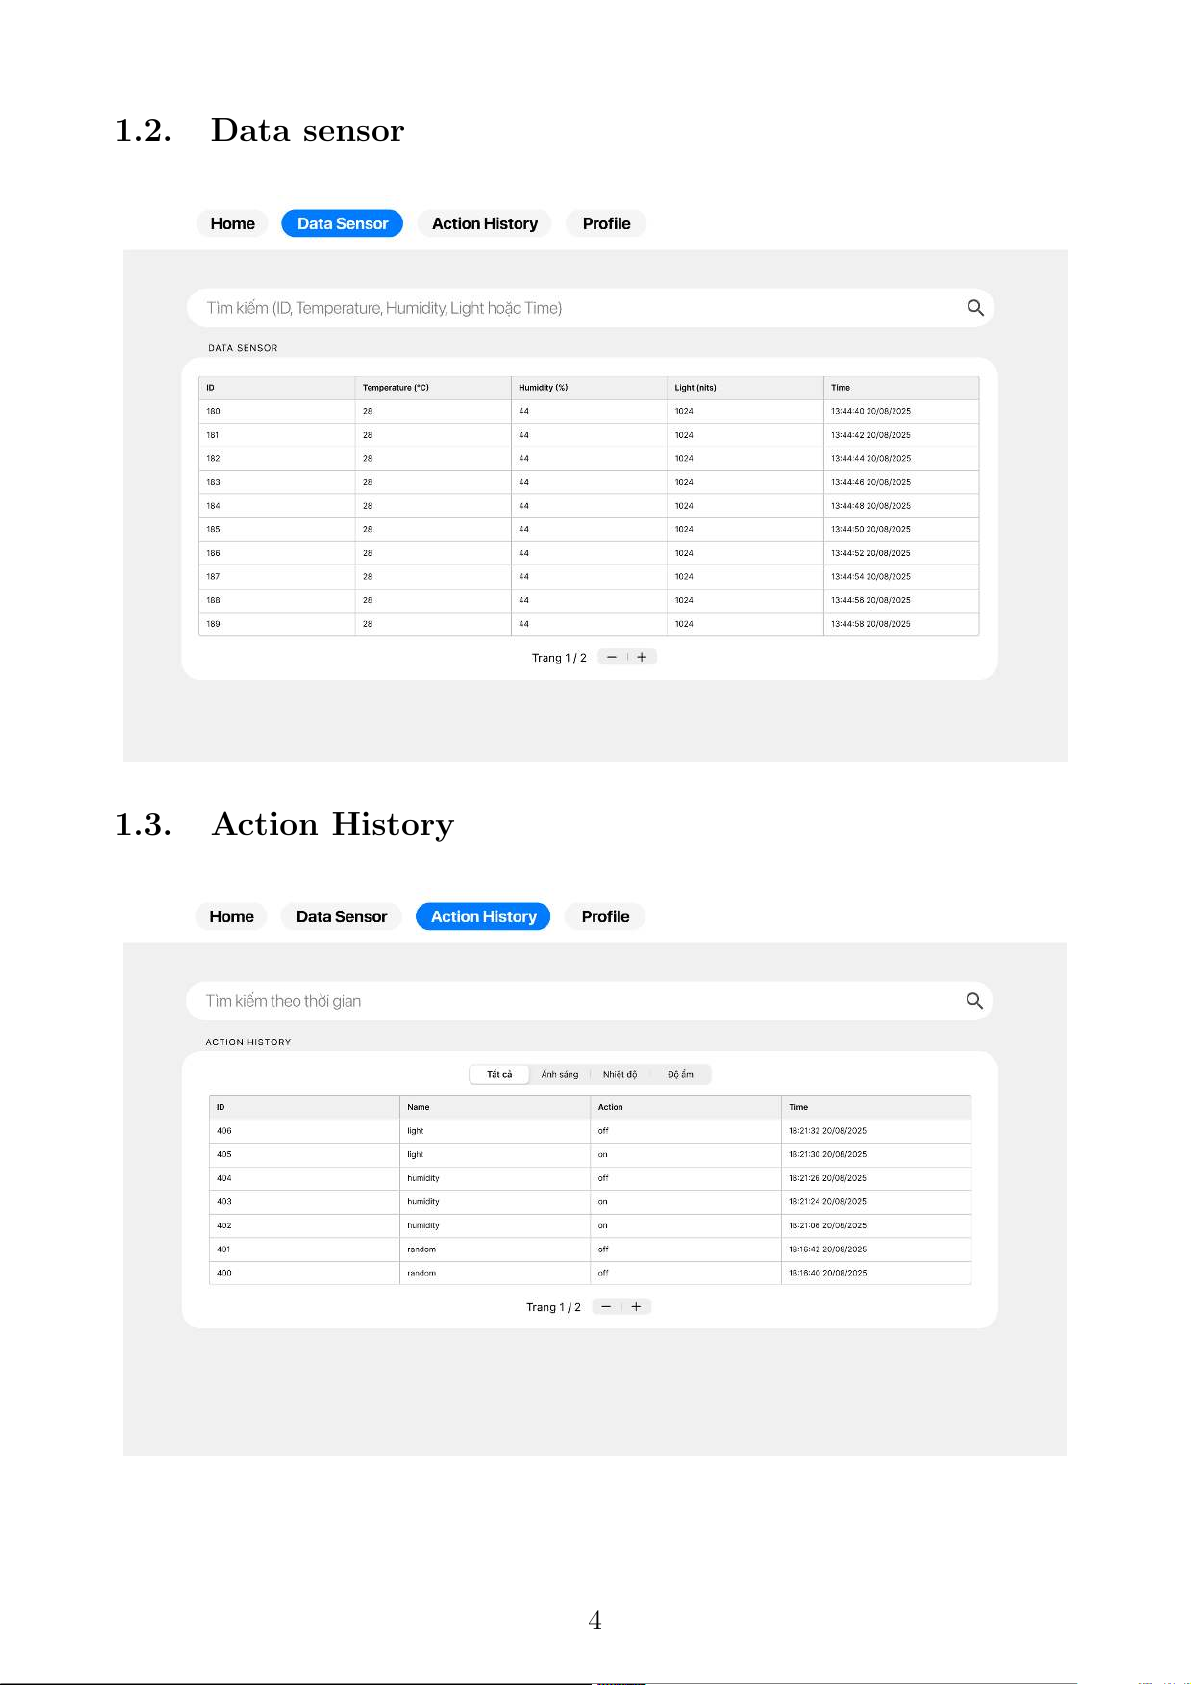Switch the filter to 'Ánh sáng'
Viewport: 1191px width, 1685px height.
coord(559,1074)
